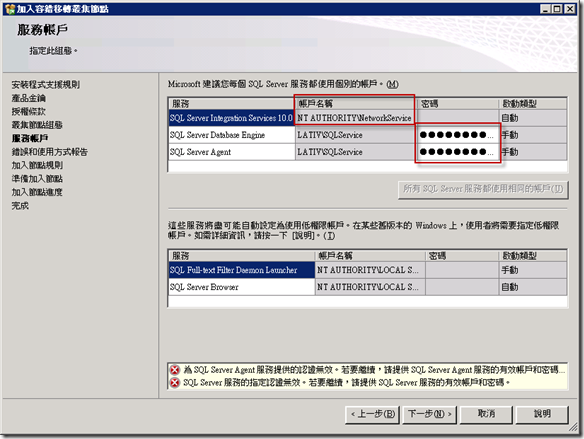Click the 上一步(B) back button
The height and width of the screenshot is (439, 584).
pos(372,414)
